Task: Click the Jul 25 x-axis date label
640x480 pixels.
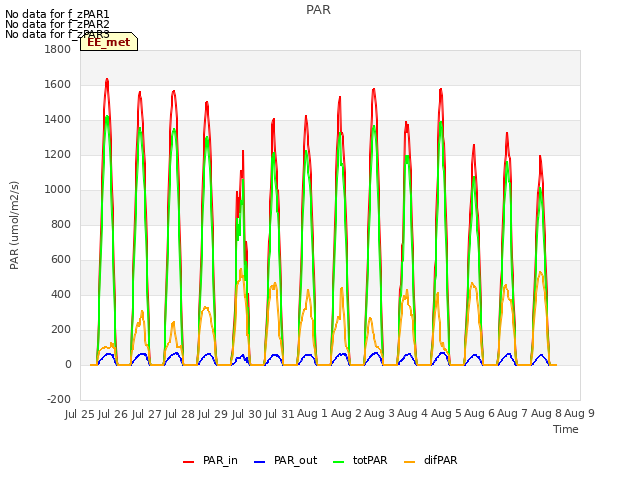Action: click(x=80, y=414)
